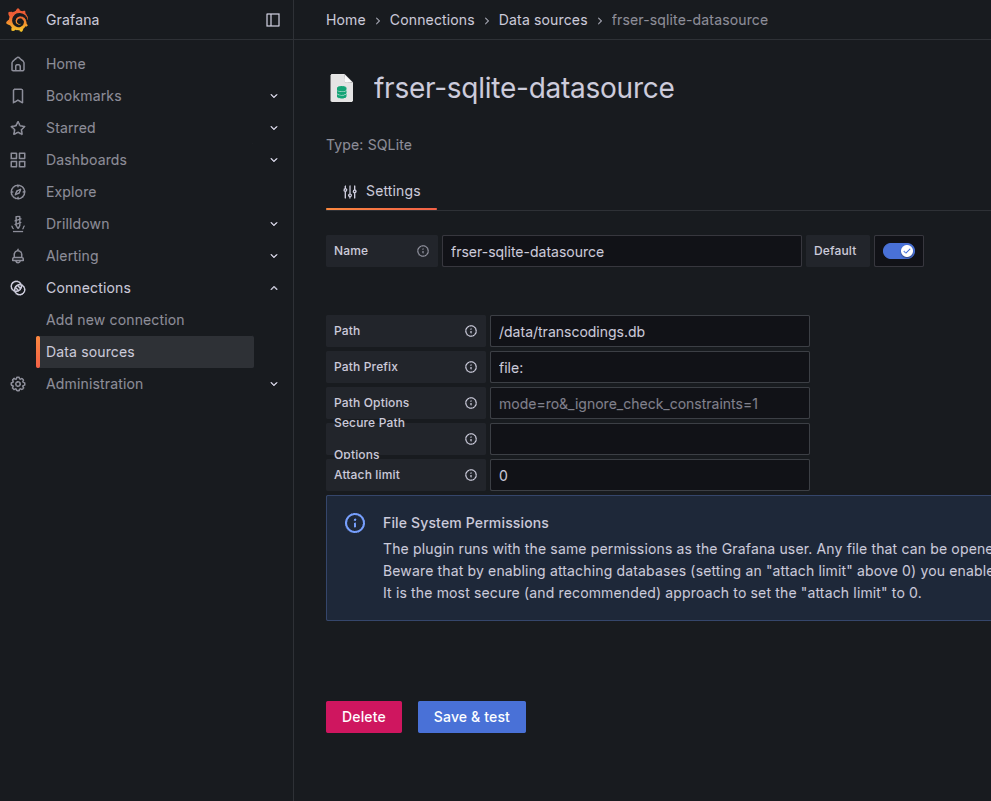Select Data sources in the sidebar
Screen dimensions: 991x801
point(145,352)
